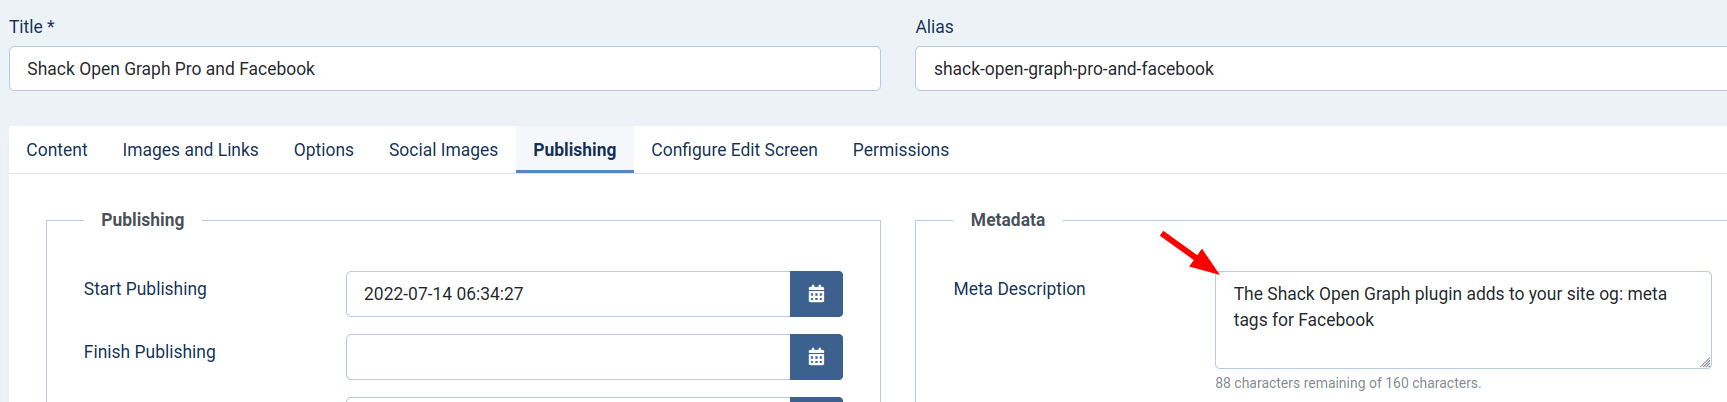This screenshot has width=1727, height=402.
Task: Click the Meta Description textarea
Action: (1463, 320)
